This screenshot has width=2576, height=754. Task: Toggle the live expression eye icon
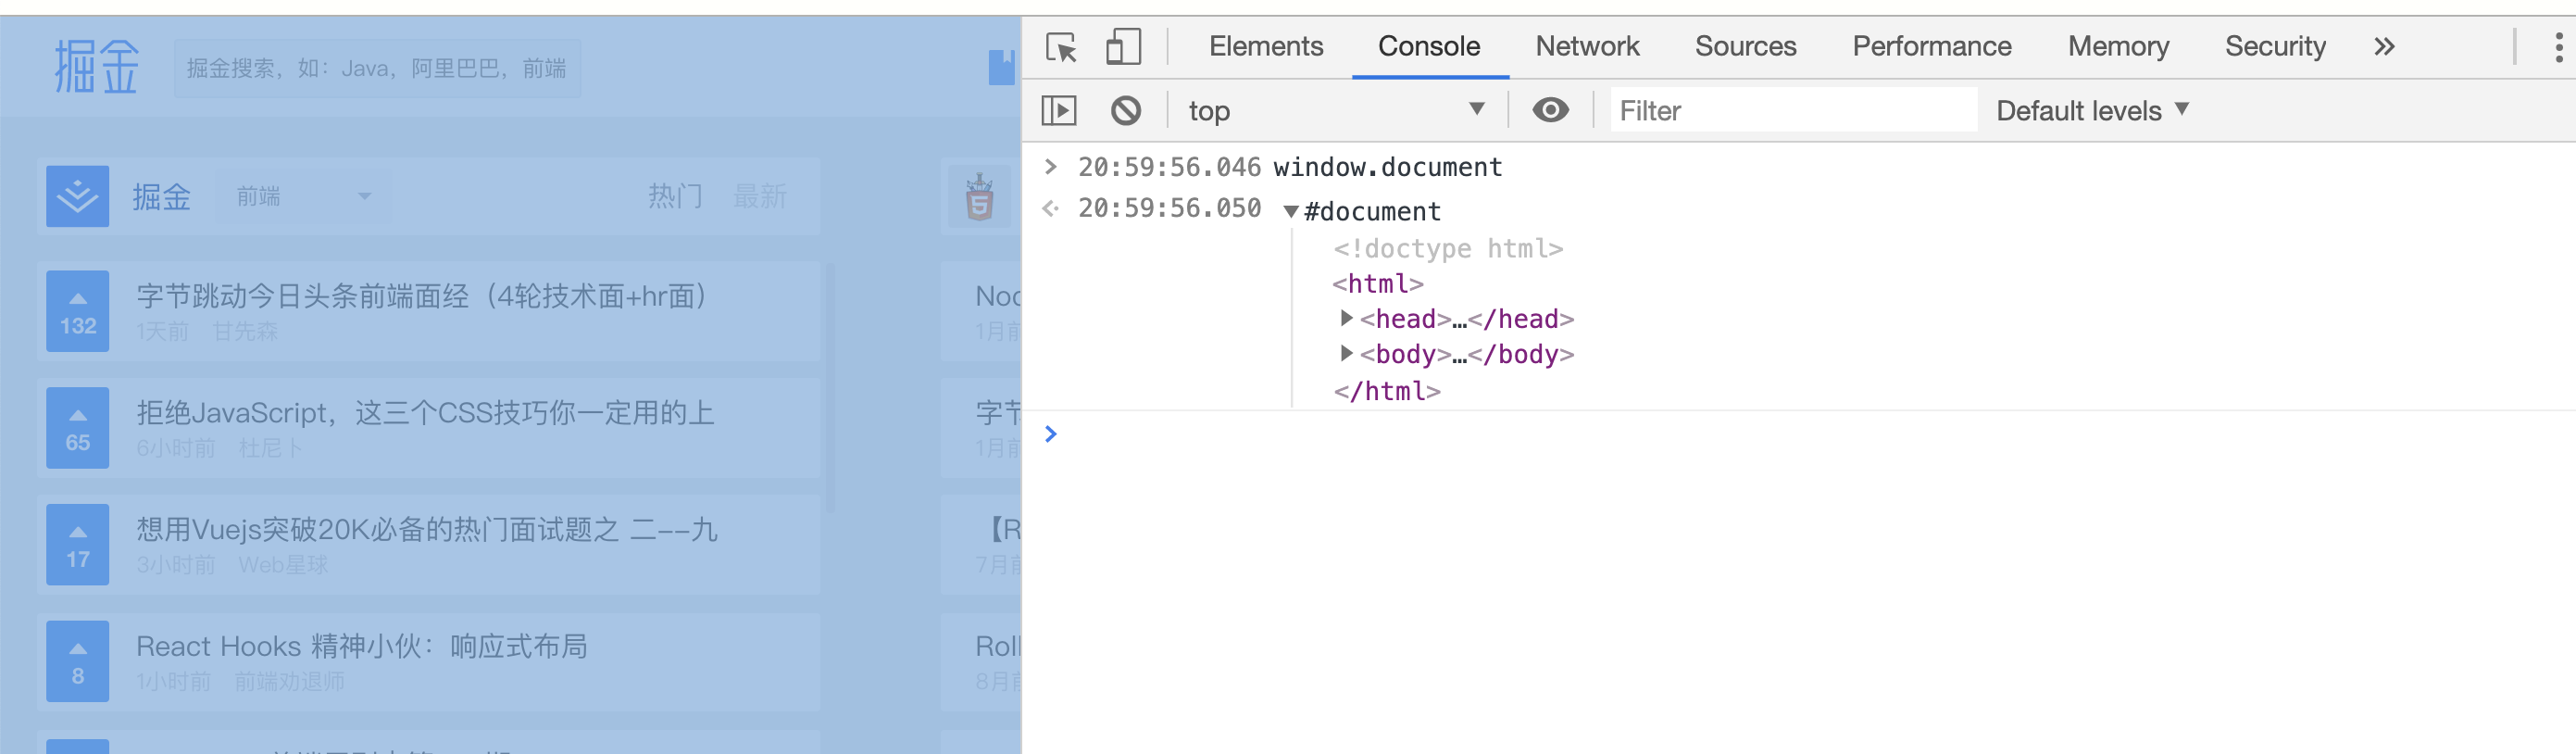click(1550, 110)
